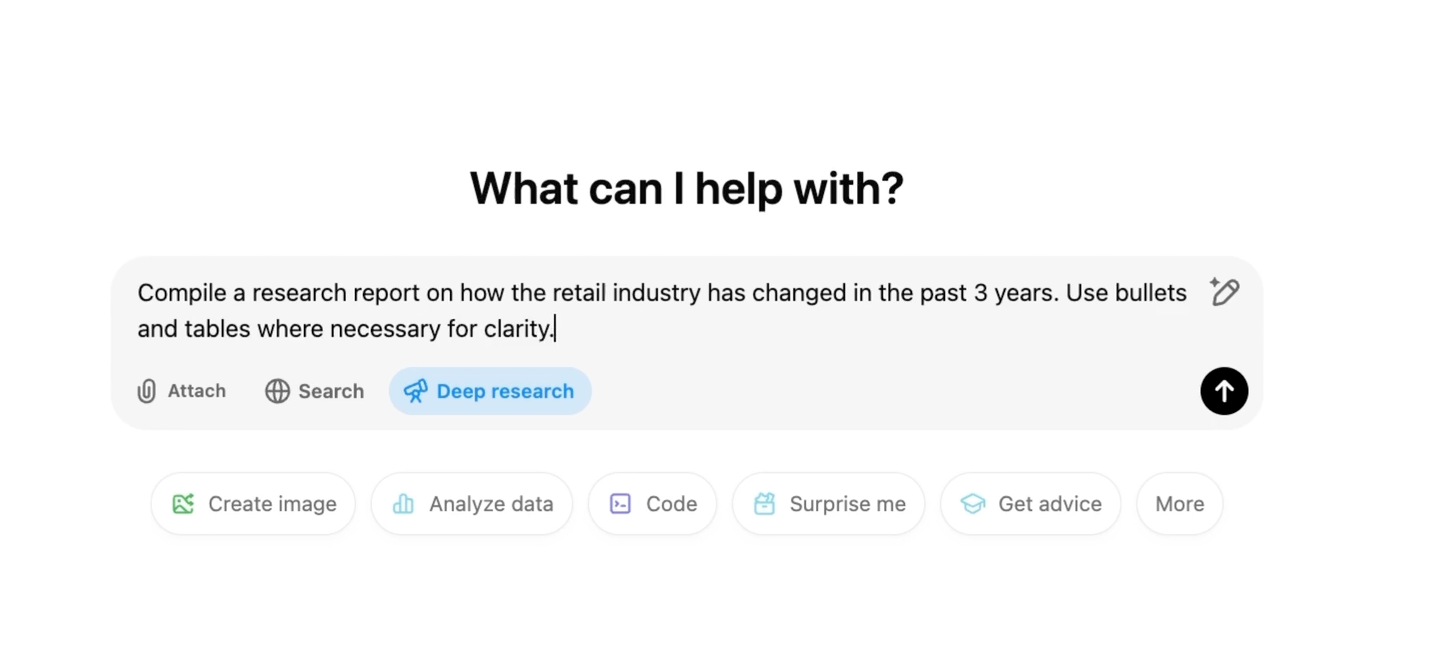Click the gift box icon on Surprise me

pos(764,504)
